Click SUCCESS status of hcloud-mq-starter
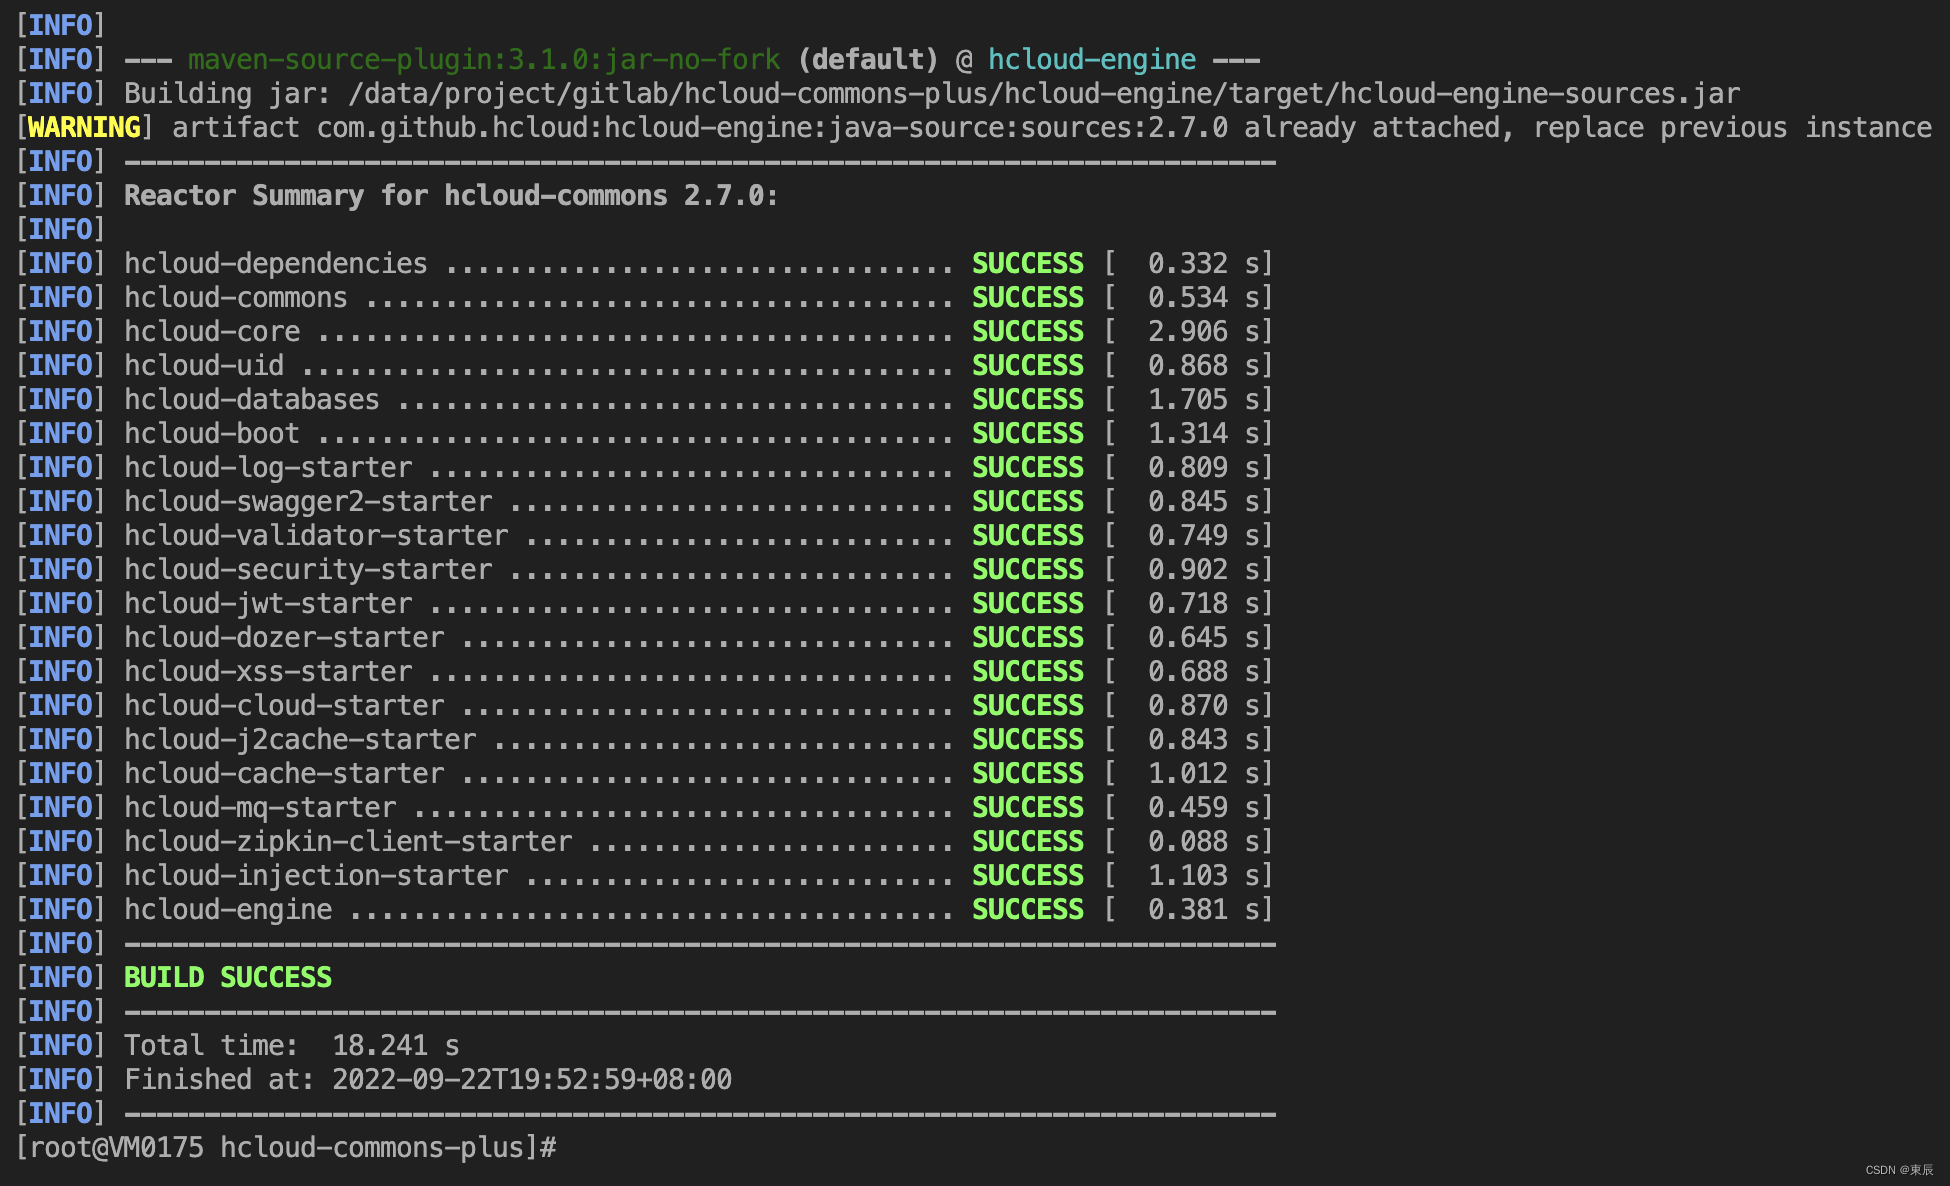This screenshot has height=1186, width=1950. [x=1028, y=807]
